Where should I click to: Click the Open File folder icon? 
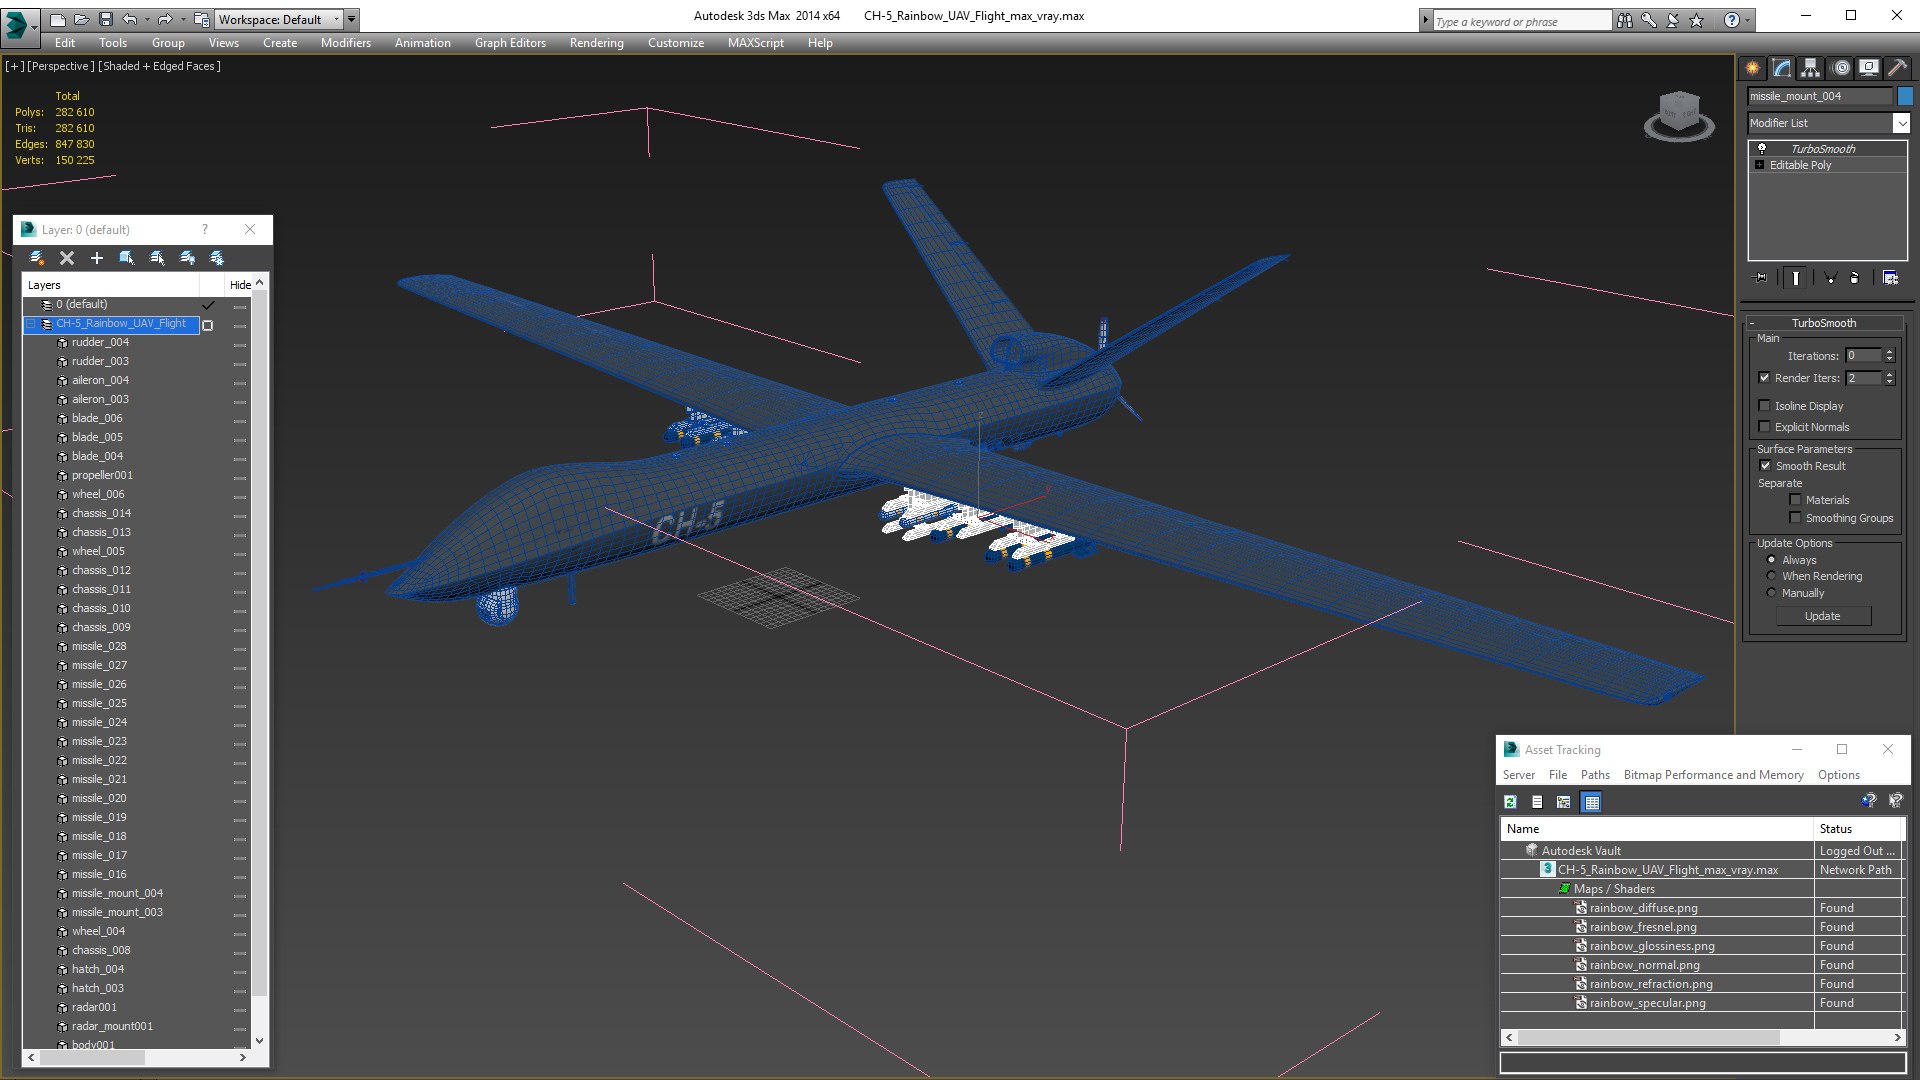tap(81, 19)
